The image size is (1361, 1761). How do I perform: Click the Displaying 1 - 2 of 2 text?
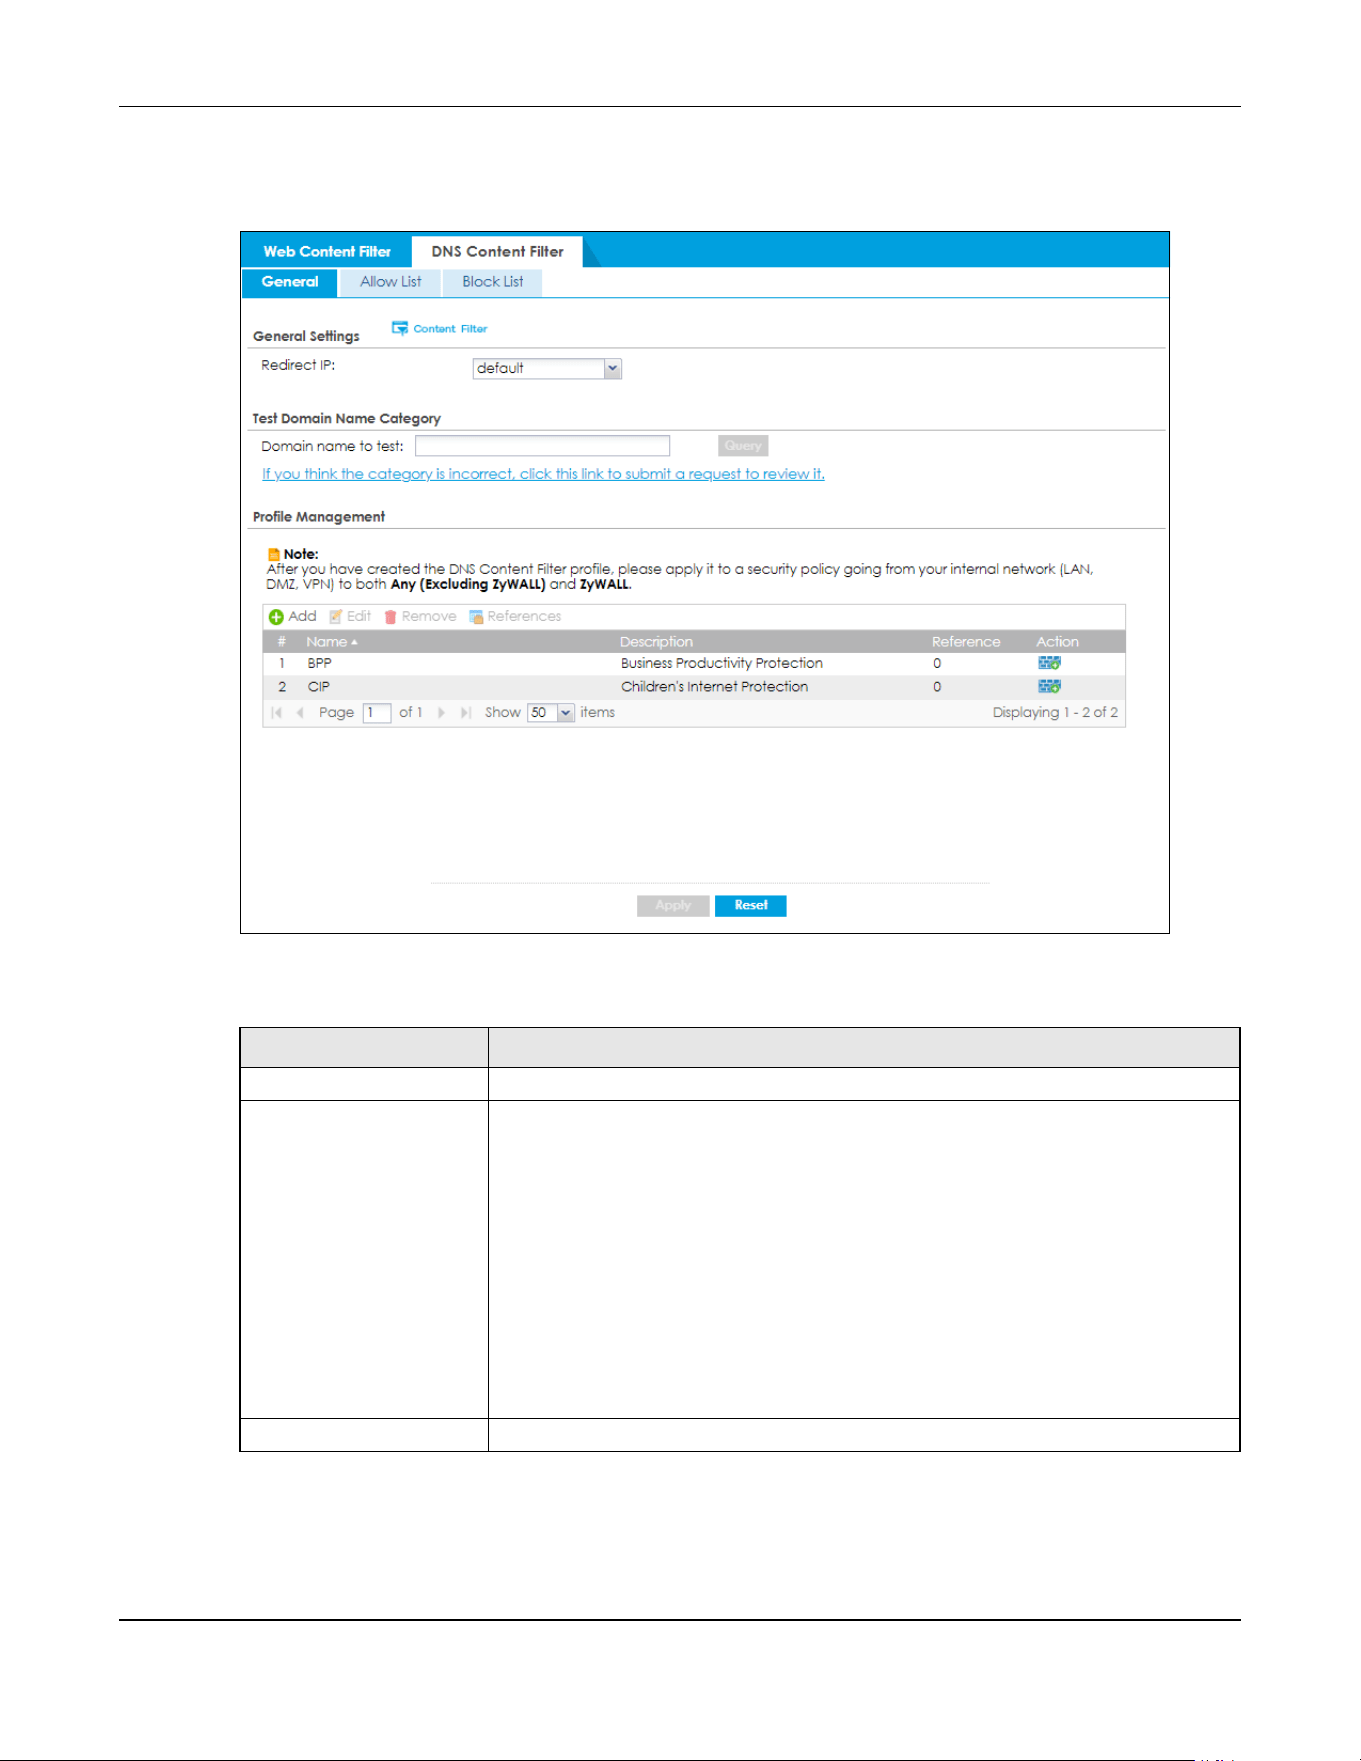pyautogui.click(x=1055, y=713)
